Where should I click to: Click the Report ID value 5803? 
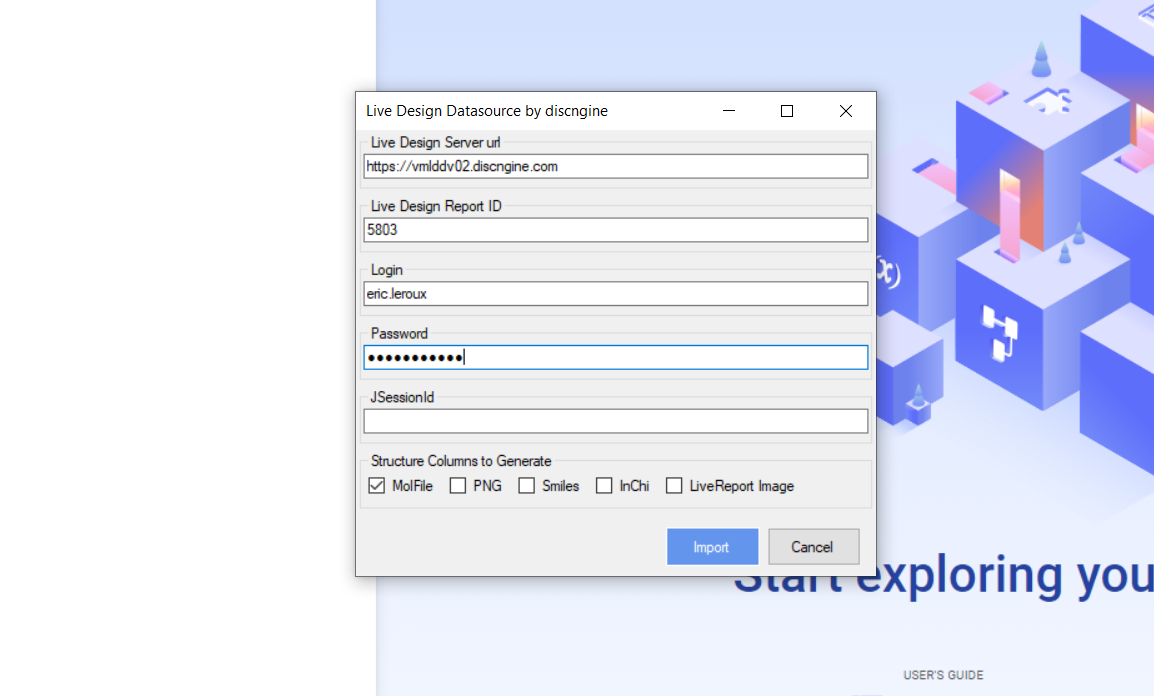pos(381,229)
